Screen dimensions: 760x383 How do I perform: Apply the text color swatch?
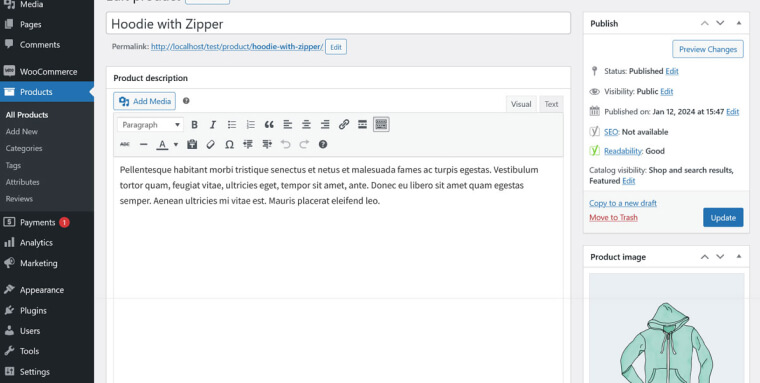coord(162,144)
